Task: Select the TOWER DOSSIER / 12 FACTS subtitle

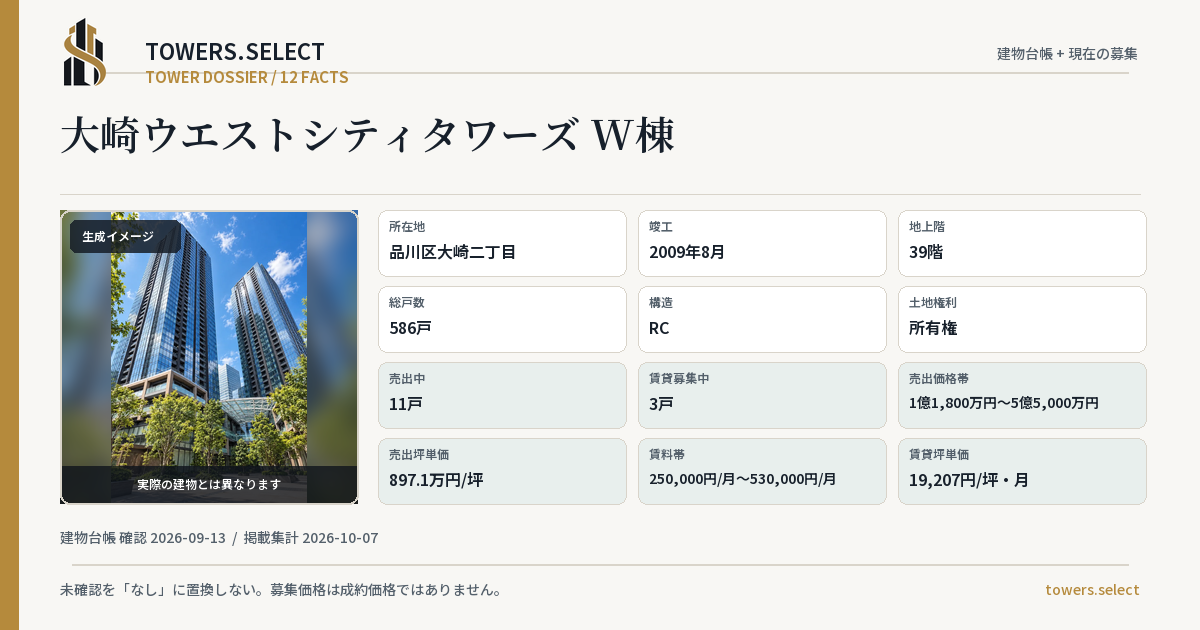Action: (x=247, y=77)
